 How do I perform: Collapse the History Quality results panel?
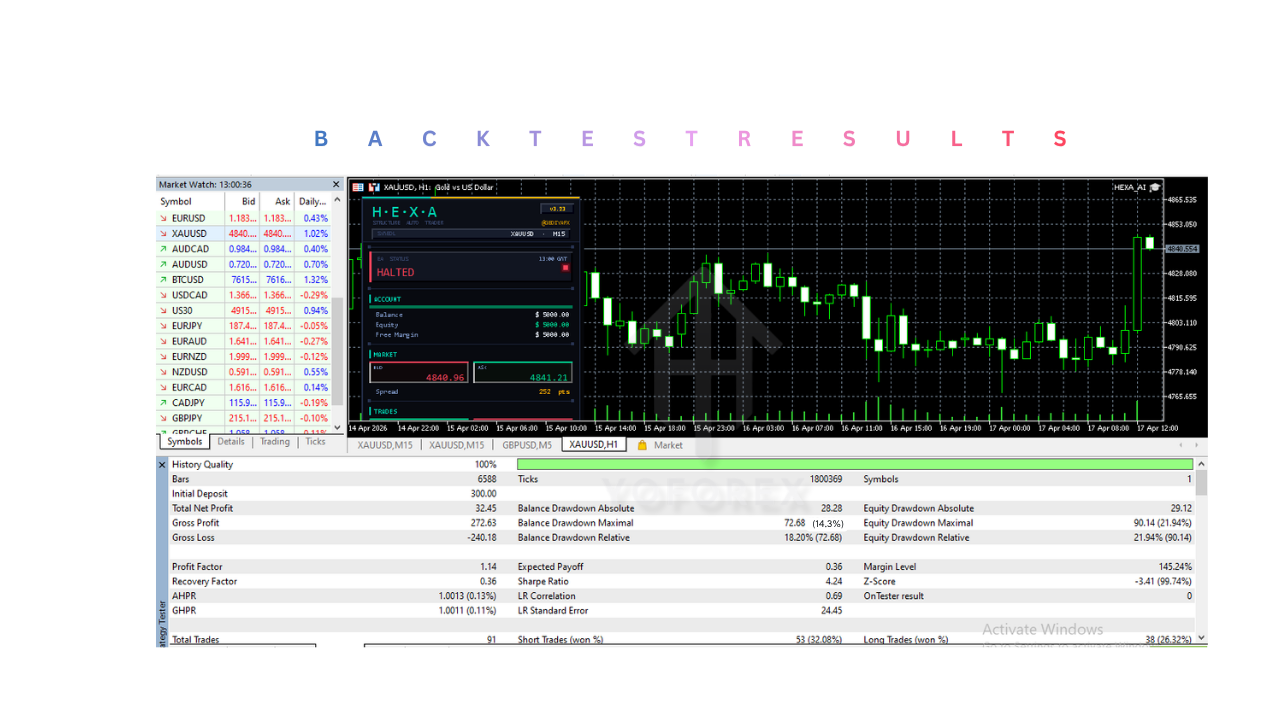162,464
